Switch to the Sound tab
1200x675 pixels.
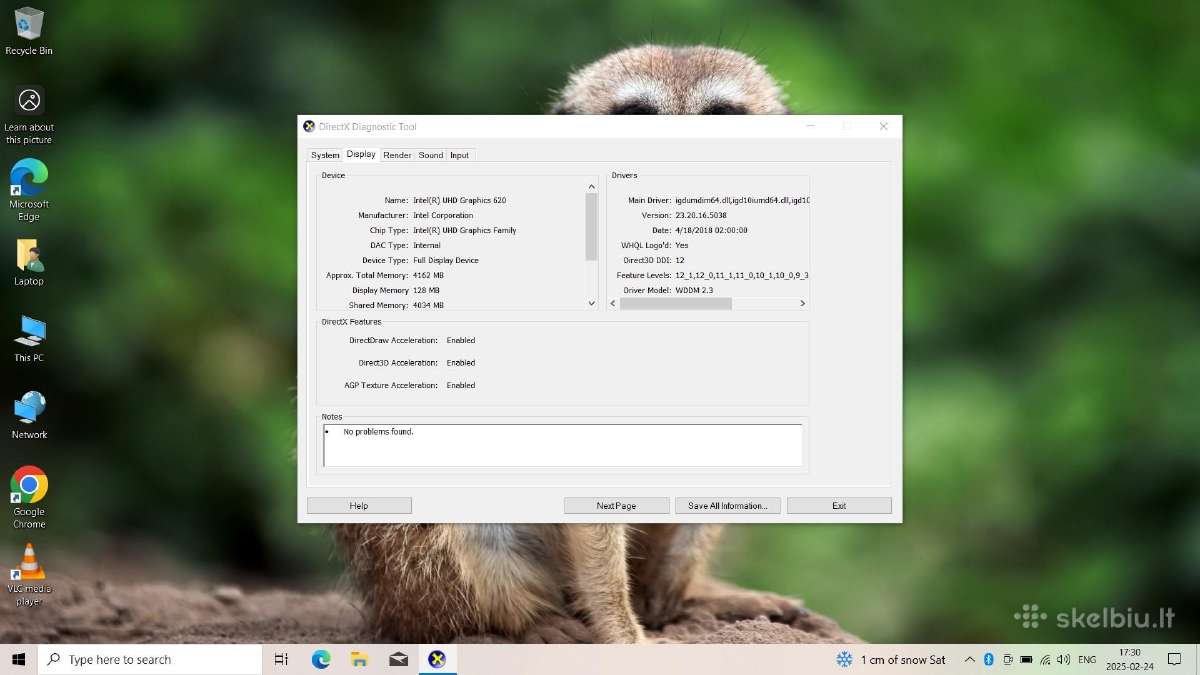pyautogui.click(x=431, y=155)
